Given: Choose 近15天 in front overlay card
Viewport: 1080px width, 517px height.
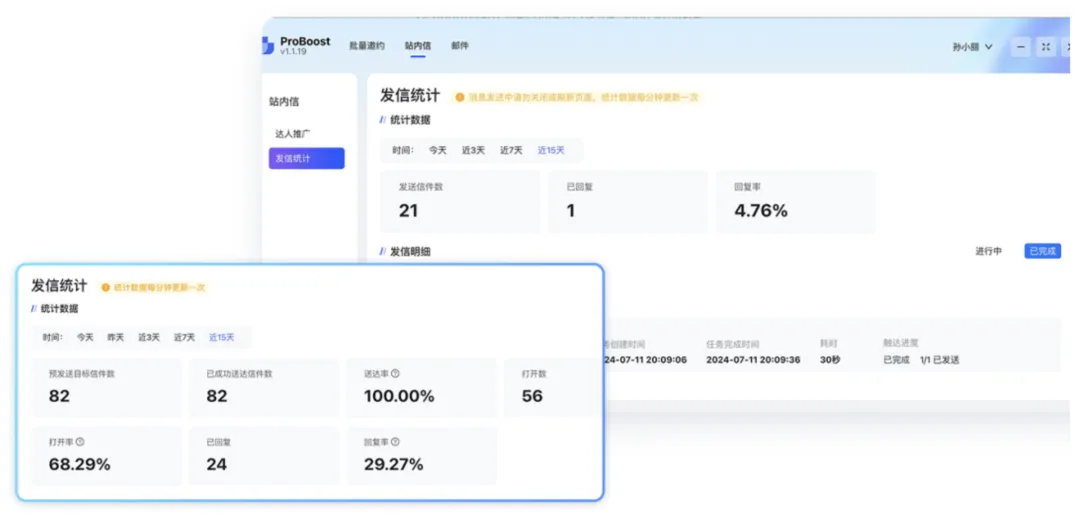Looking at the screenshot, I should pyautogui.click(x=222, y=337).
